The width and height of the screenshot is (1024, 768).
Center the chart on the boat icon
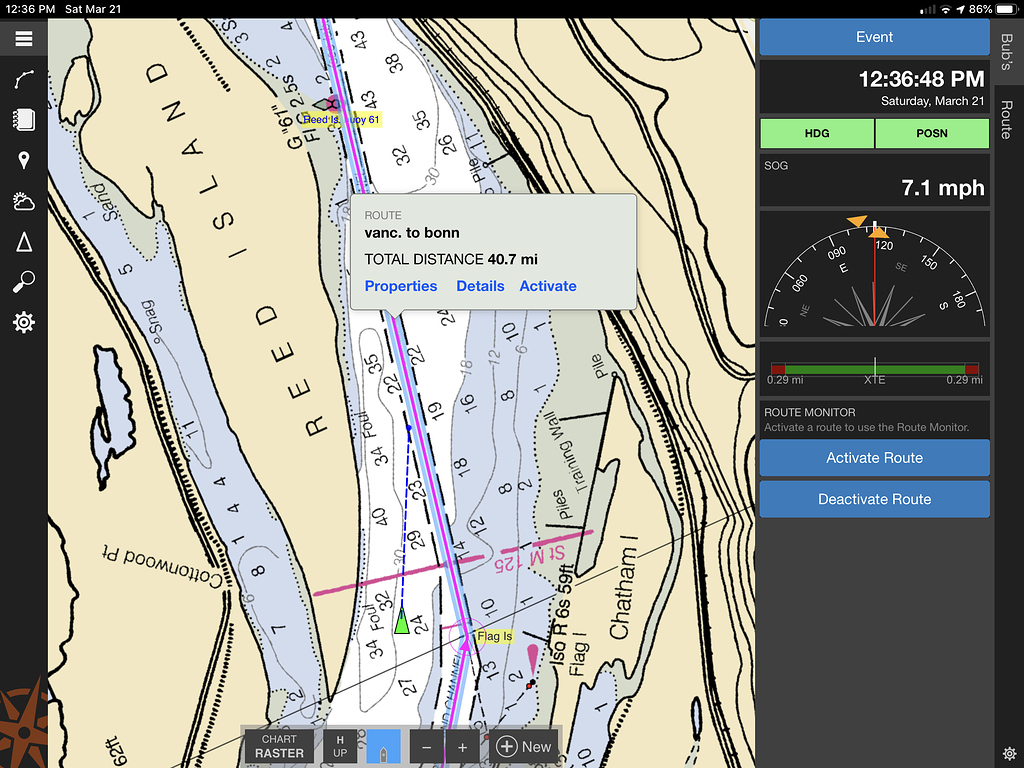(x=383, y=746)
